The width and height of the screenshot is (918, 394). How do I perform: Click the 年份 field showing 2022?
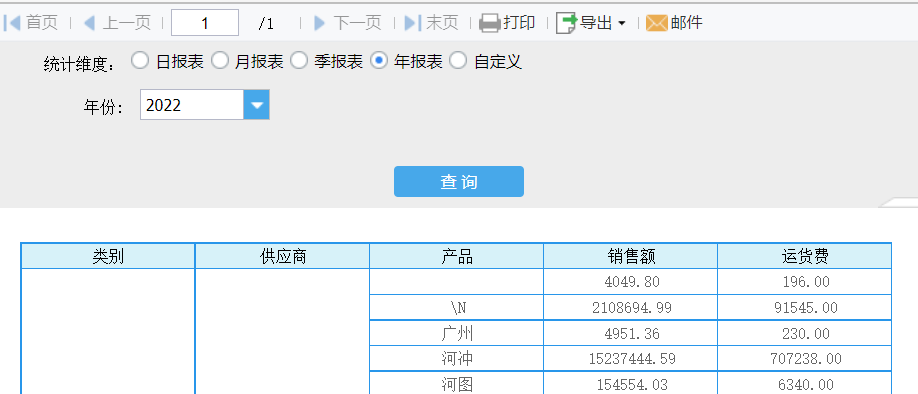[x=192, y=105]
